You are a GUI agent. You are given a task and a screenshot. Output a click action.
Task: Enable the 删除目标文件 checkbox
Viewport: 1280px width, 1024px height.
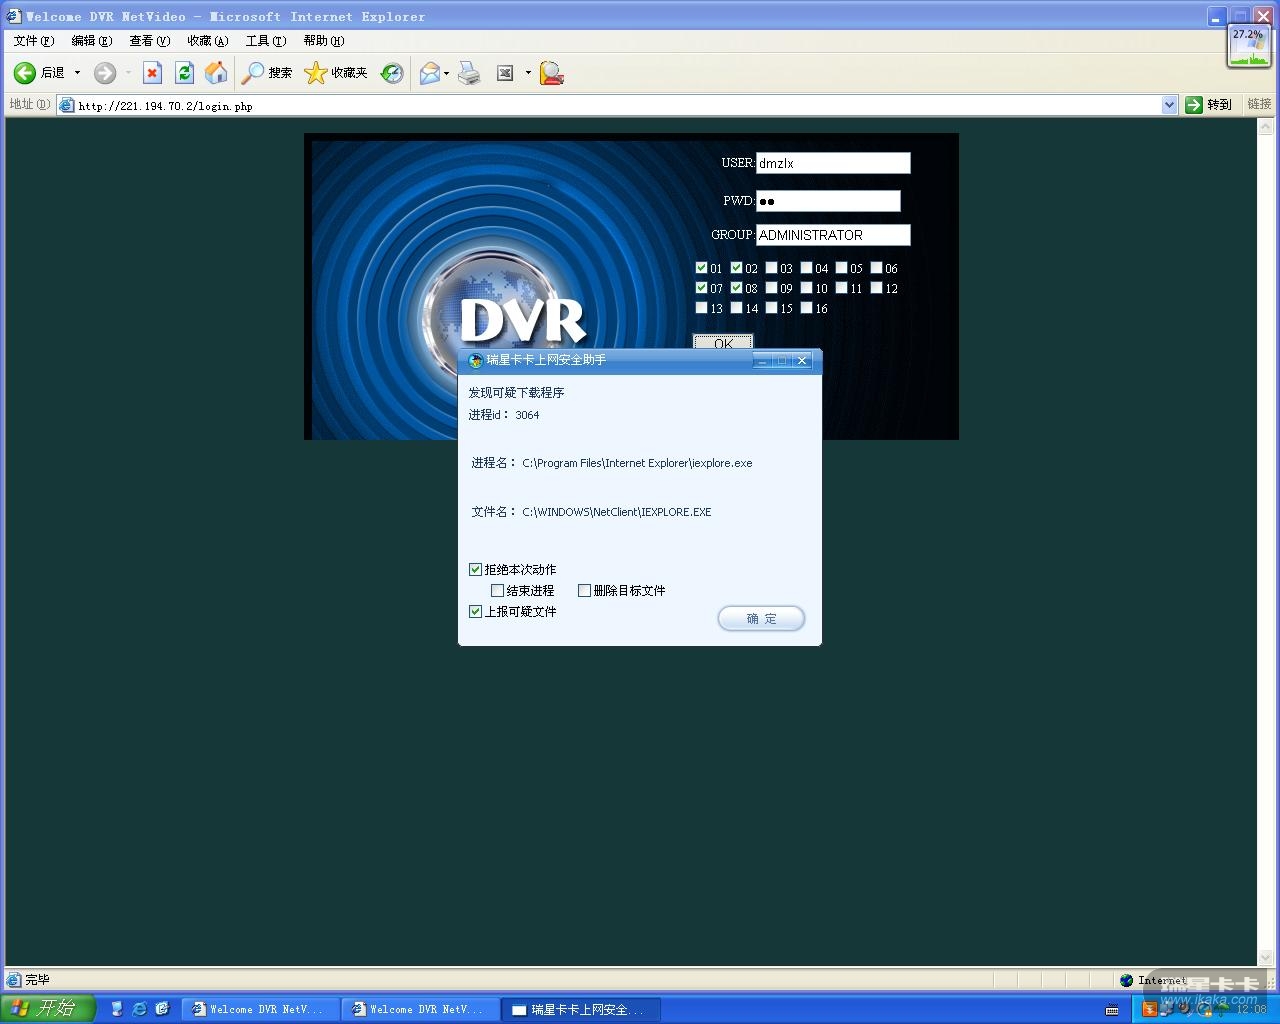click(x=584, y=590)
